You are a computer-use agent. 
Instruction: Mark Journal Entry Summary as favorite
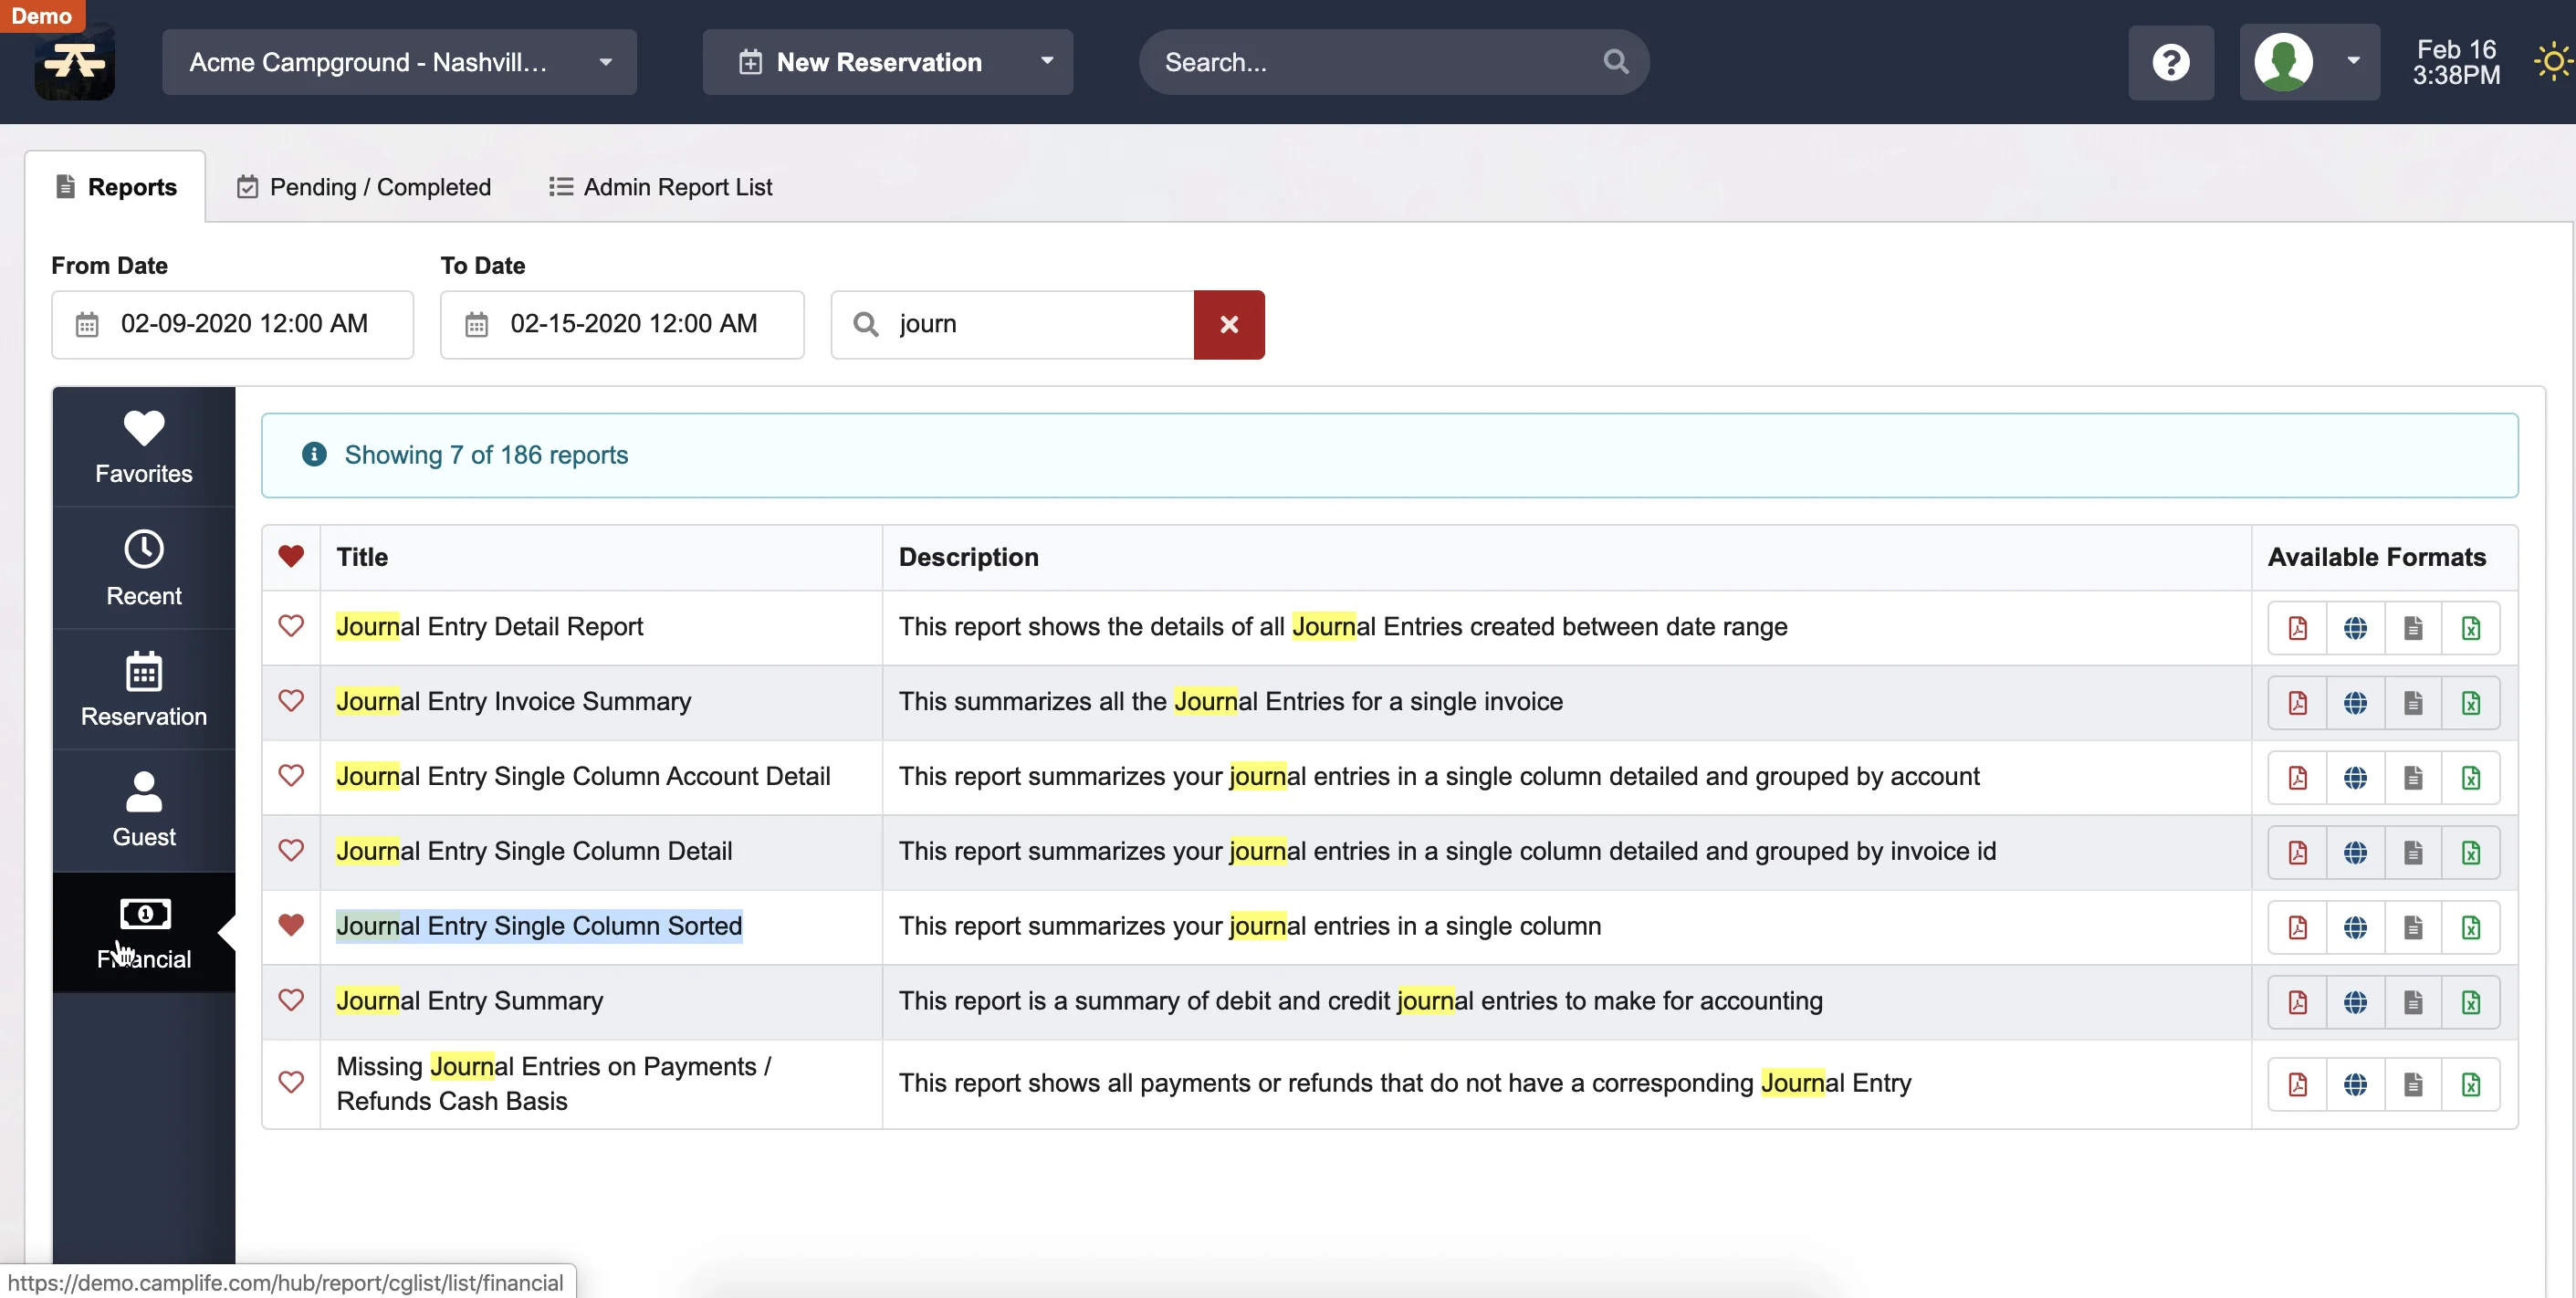point(290,1001)
